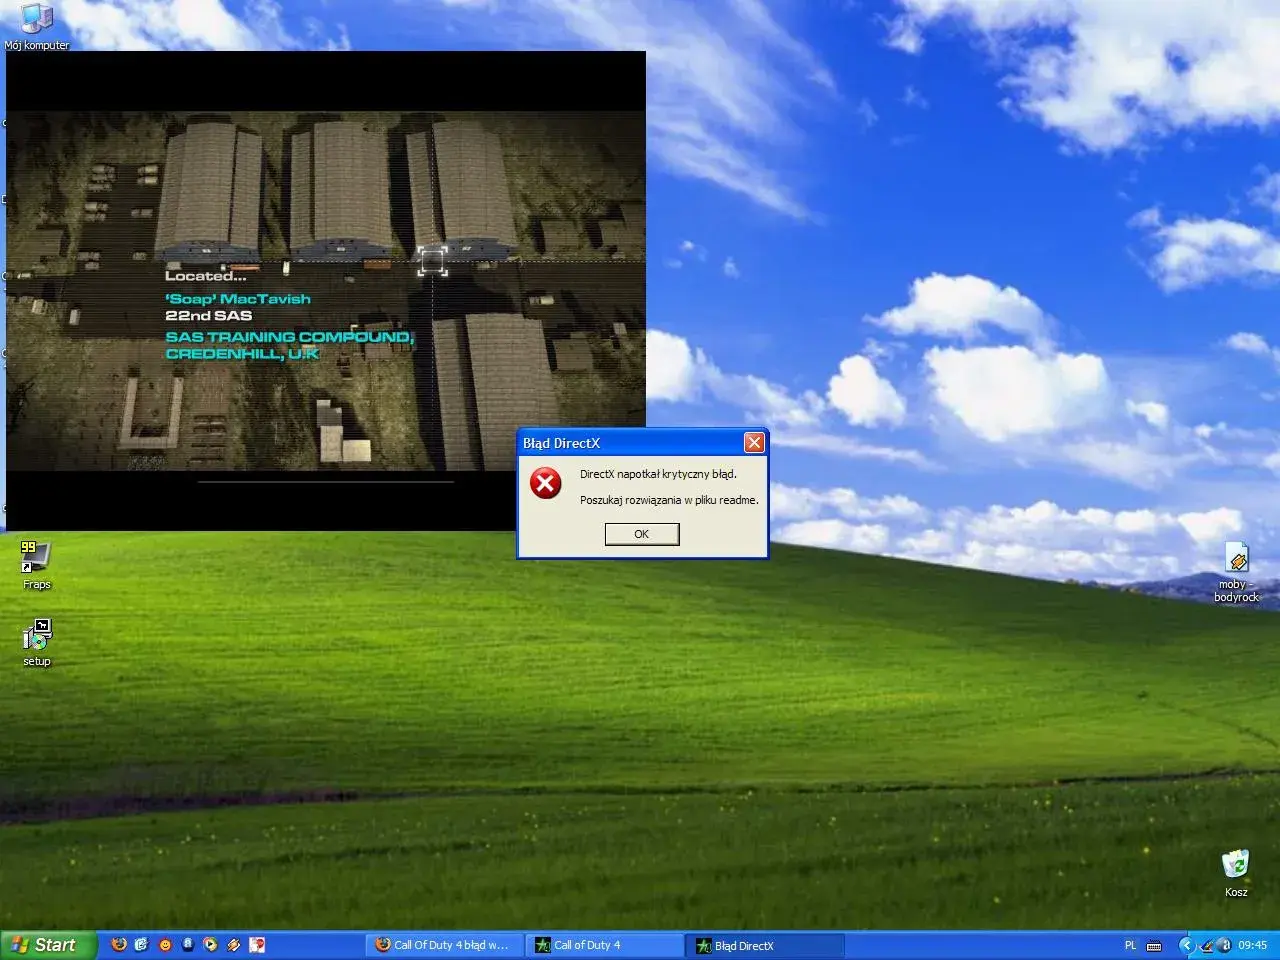Click the 'Located...' text in game

click(x=205, y=276)
